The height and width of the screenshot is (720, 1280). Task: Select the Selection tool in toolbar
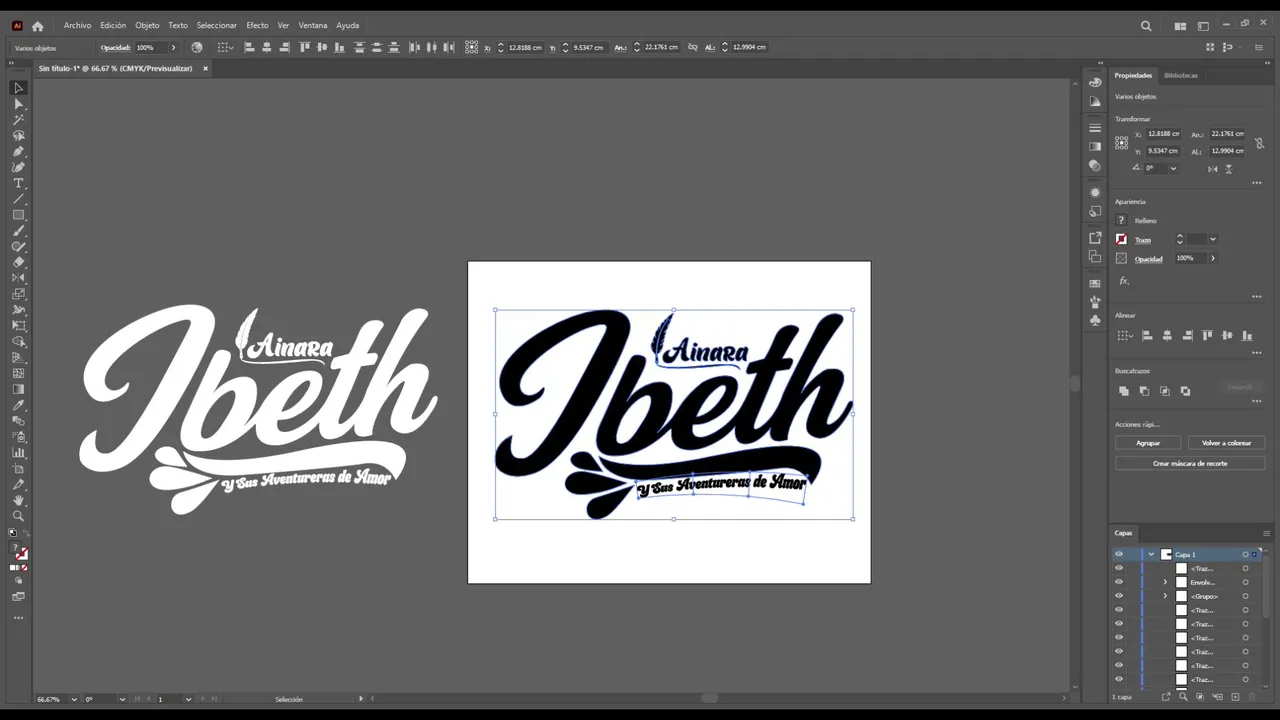point(18,88)
